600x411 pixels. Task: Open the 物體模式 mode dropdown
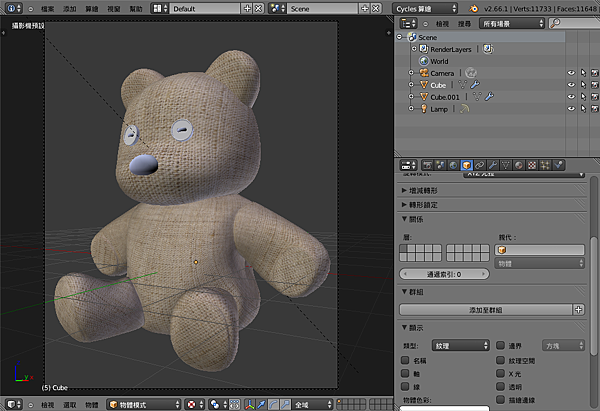tap(140, 404)
